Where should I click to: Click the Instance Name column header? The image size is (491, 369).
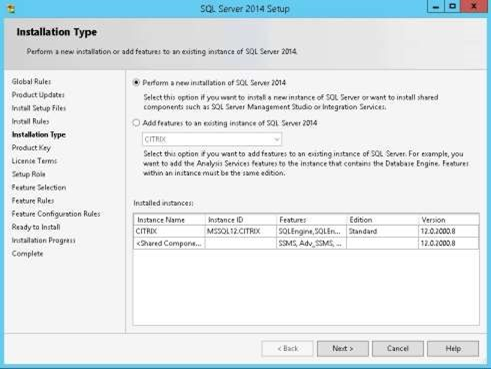tap(169, 220)
